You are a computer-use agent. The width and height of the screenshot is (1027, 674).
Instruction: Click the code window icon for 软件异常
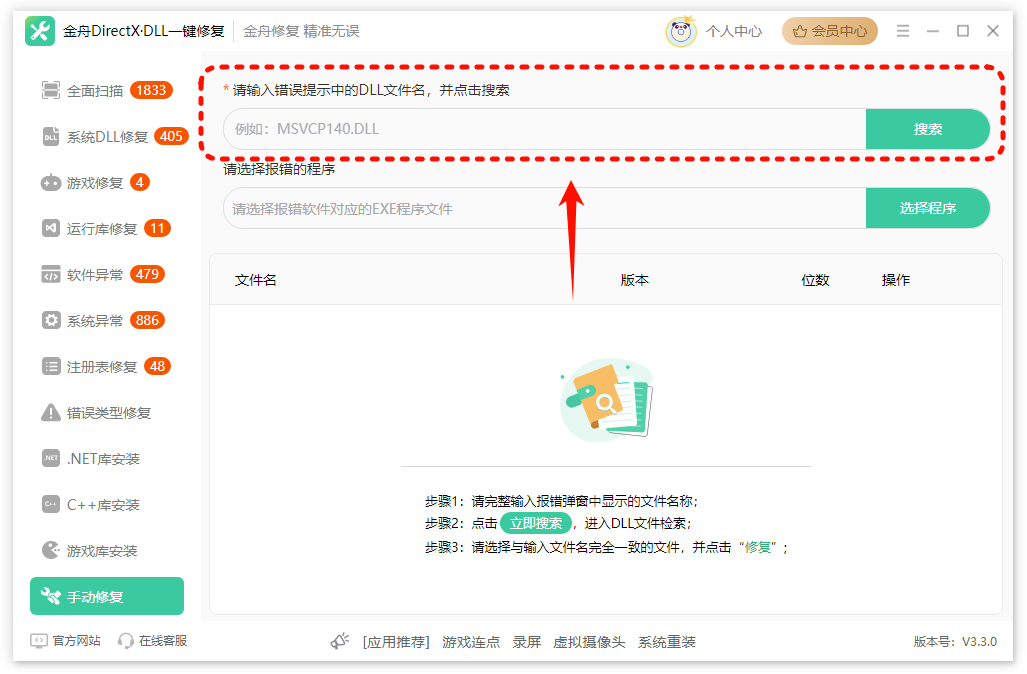click(50, 274)
